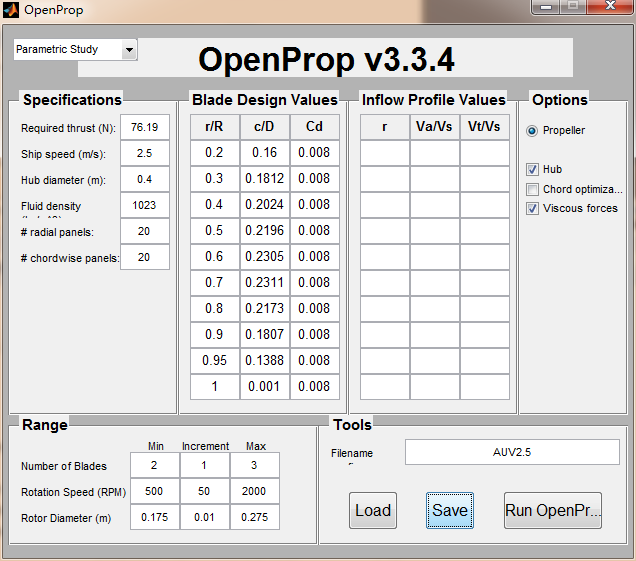Click the r/R column header
Viewport: 636px width, 561px height.
click(x=215, y=127)
